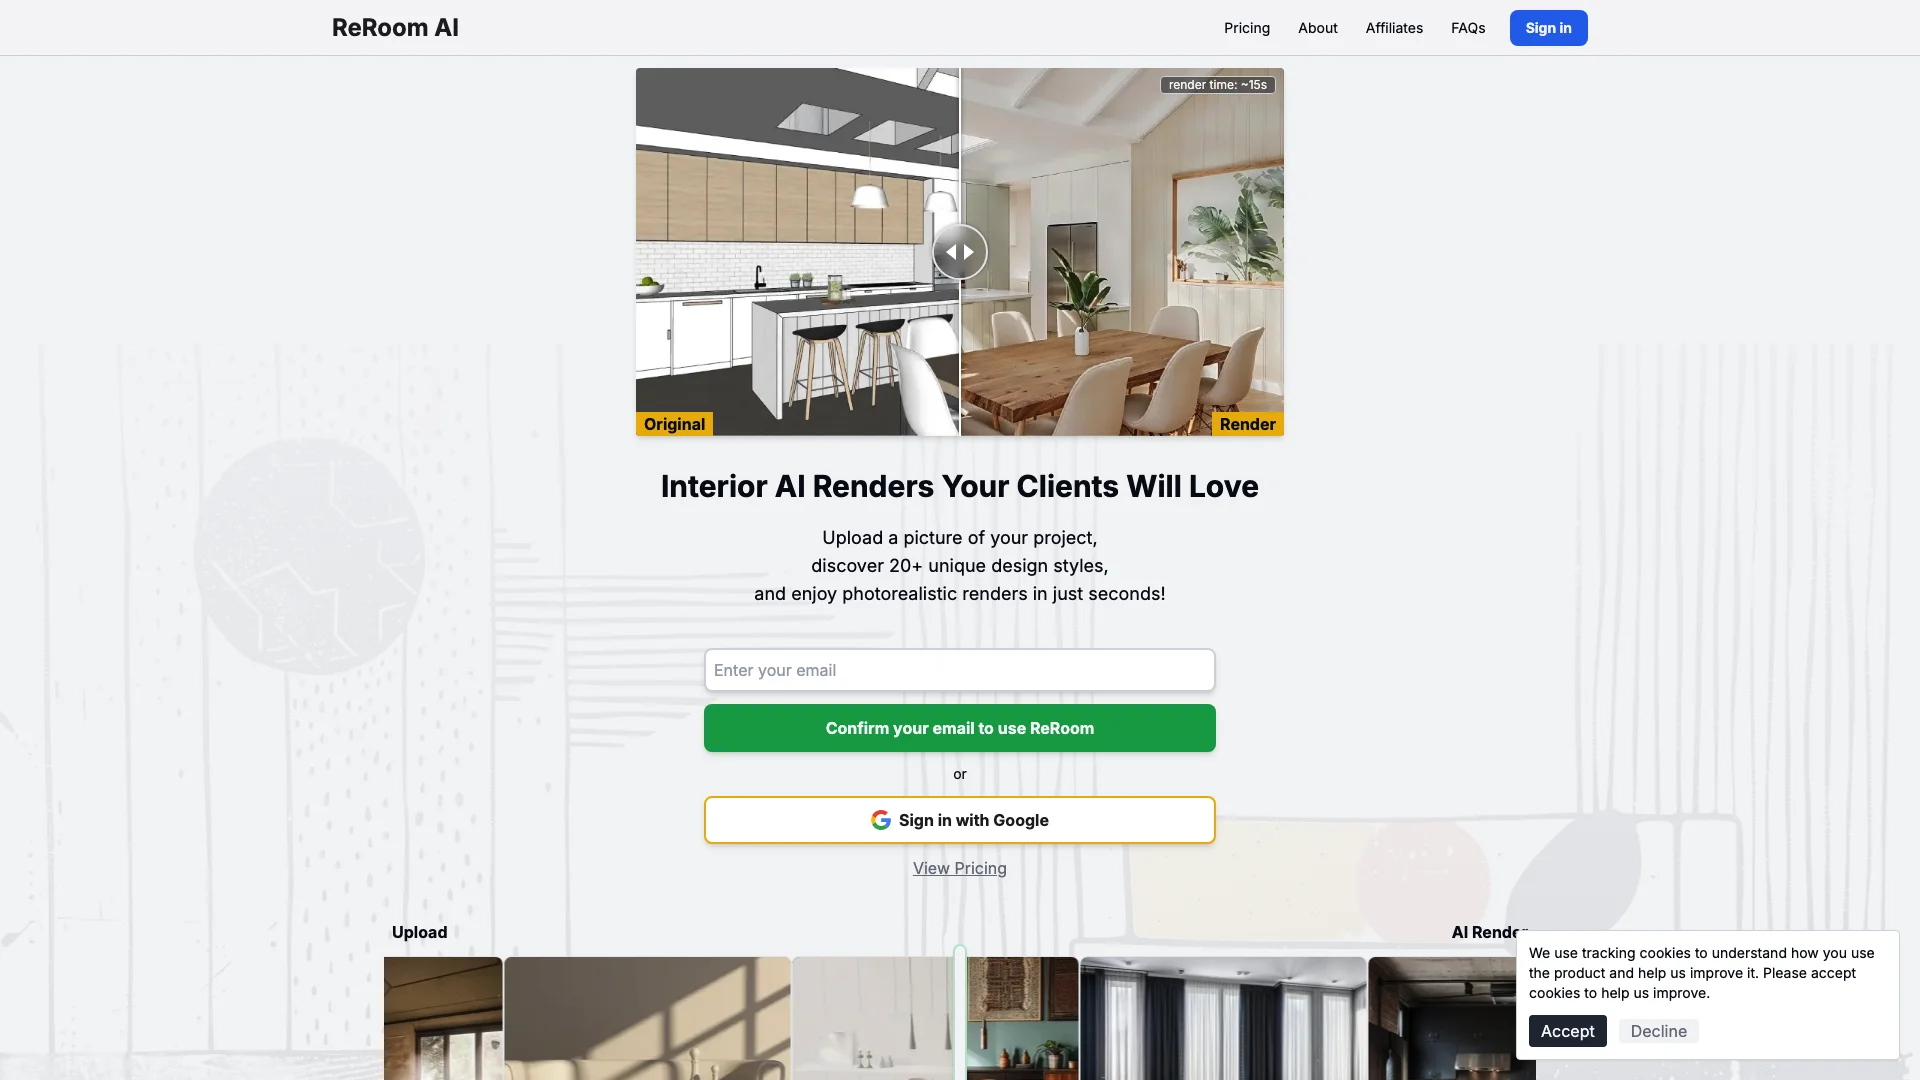Screen dimensions: 1920x1080
Task: Open the Pricing navigation menu item
Action: 1247,28
